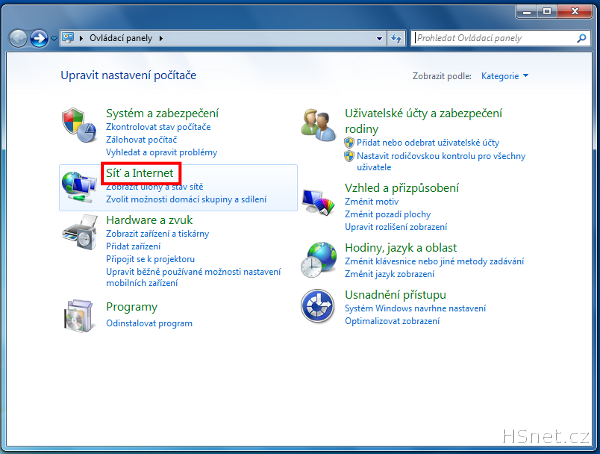Expand arrow before Ovládací panely breadcrumb
Viewport: 600px width, 454px height.
[x=82, y=38]
